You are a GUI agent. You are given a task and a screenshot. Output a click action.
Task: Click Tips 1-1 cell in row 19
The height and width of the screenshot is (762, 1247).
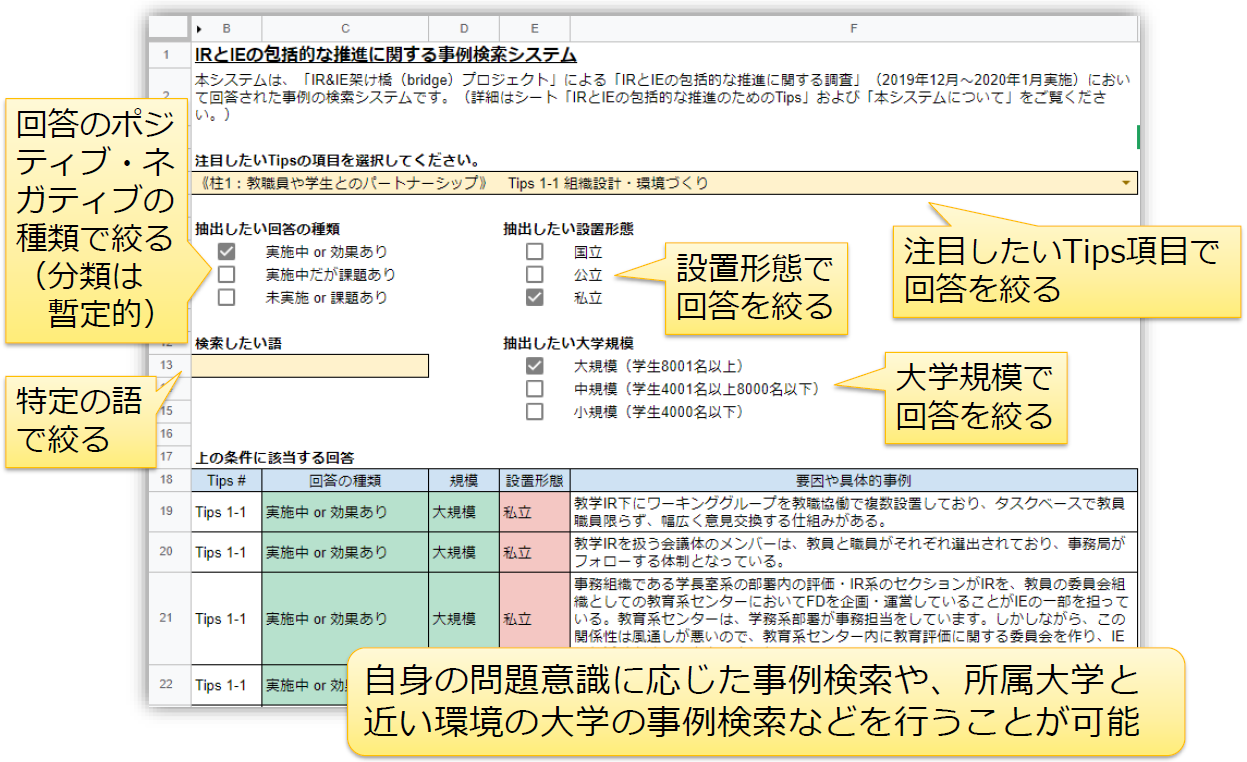coord(226,513)
